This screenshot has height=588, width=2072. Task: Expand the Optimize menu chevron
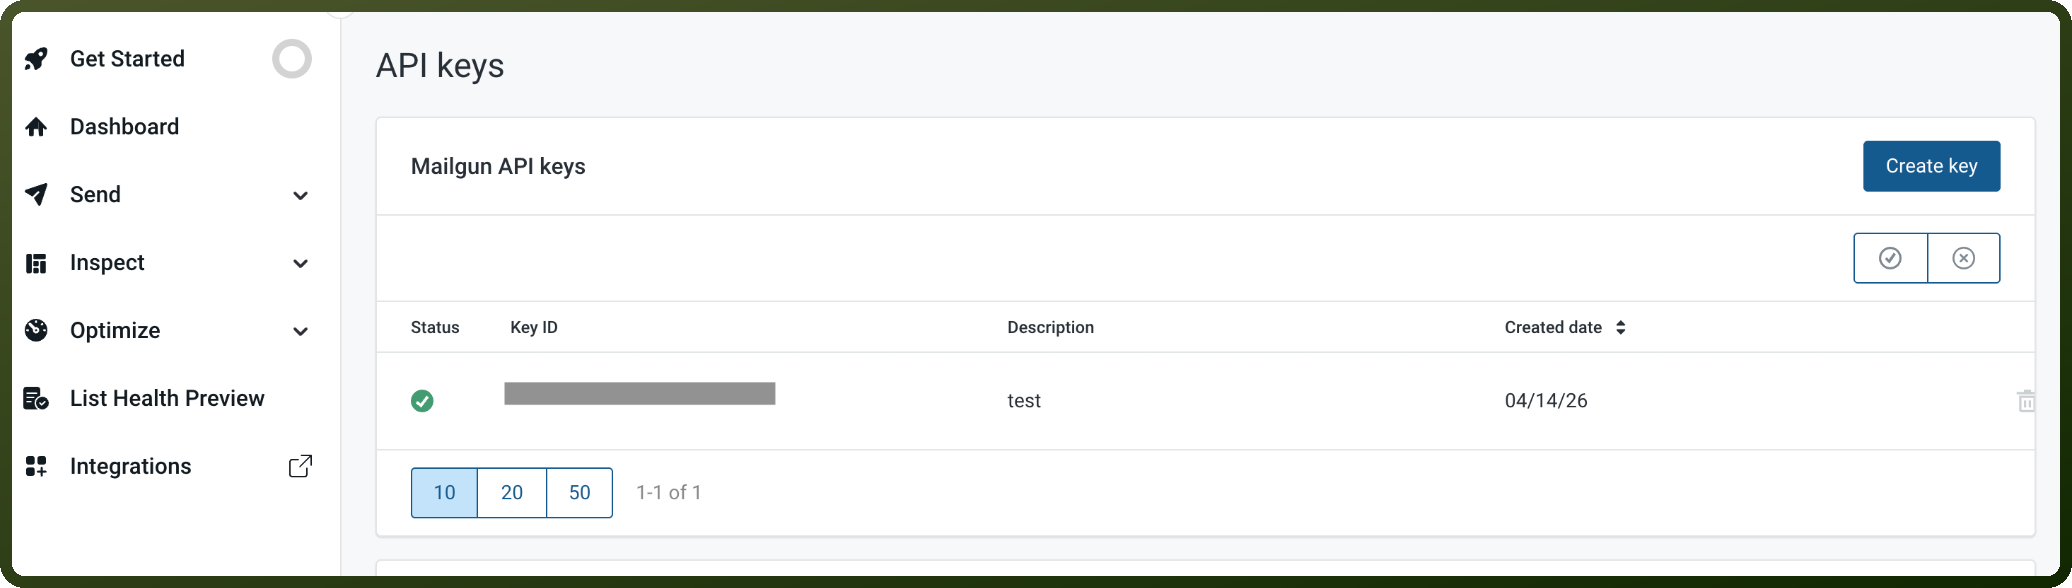point(300,331)
